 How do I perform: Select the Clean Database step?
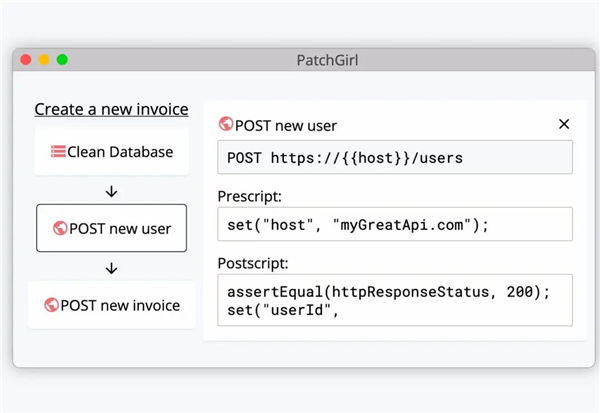(x=111, y=152)
